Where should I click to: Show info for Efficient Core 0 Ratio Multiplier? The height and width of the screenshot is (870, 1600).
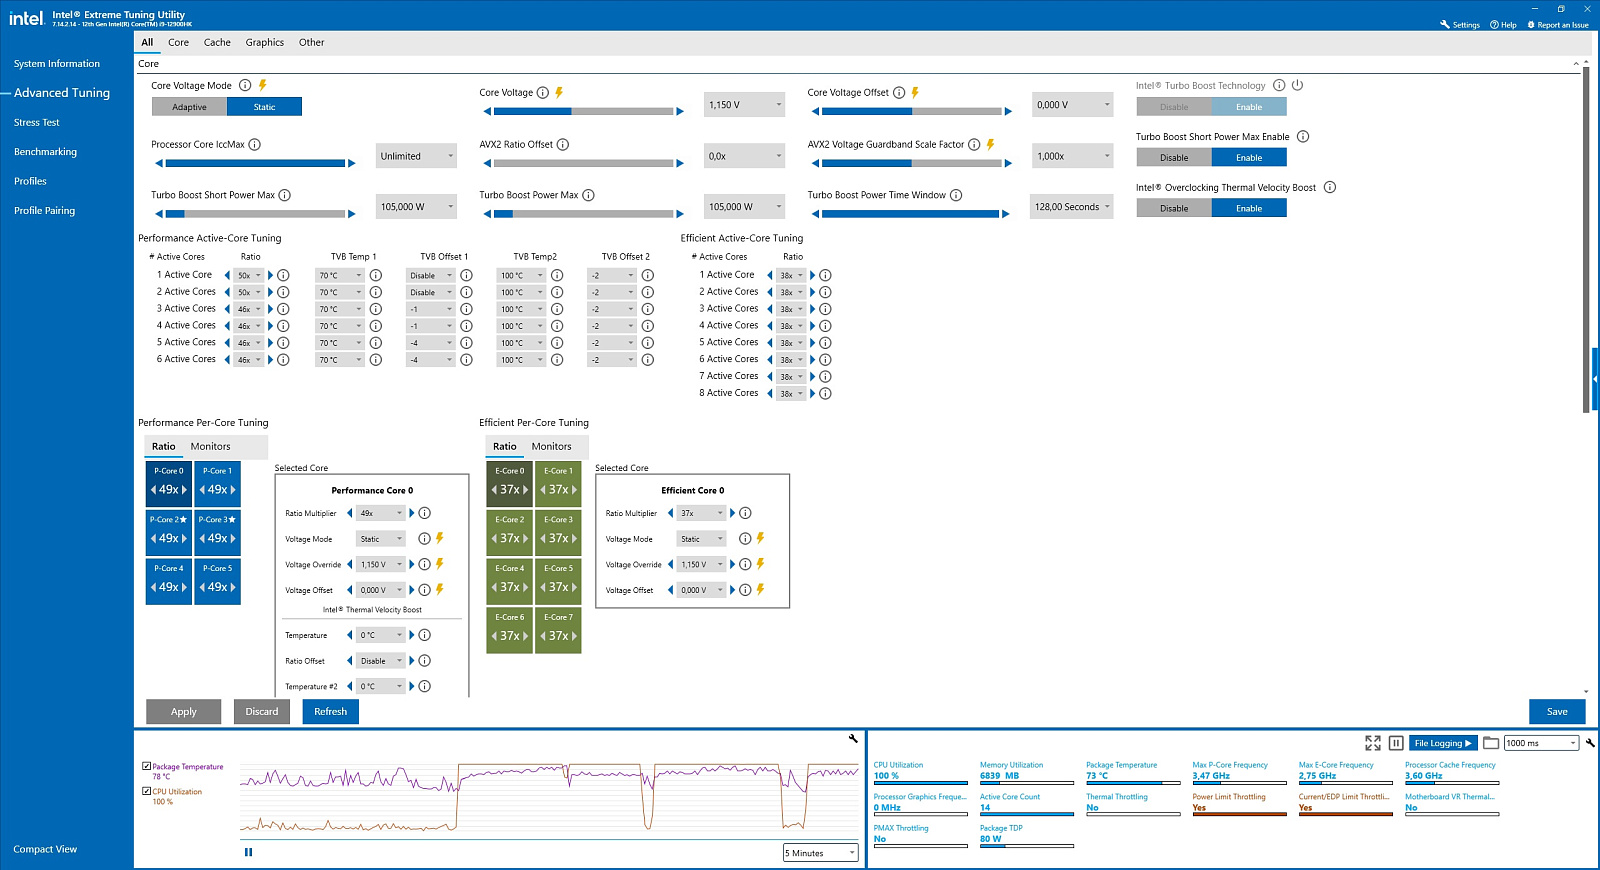(x=745, y=513)
